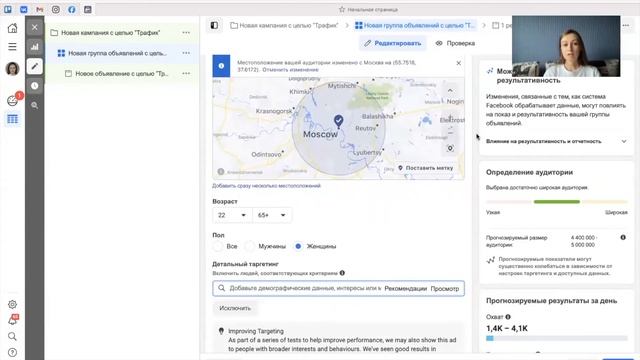Open the notifications-badged cookie icon in sidebar

(x=13, y=100)
